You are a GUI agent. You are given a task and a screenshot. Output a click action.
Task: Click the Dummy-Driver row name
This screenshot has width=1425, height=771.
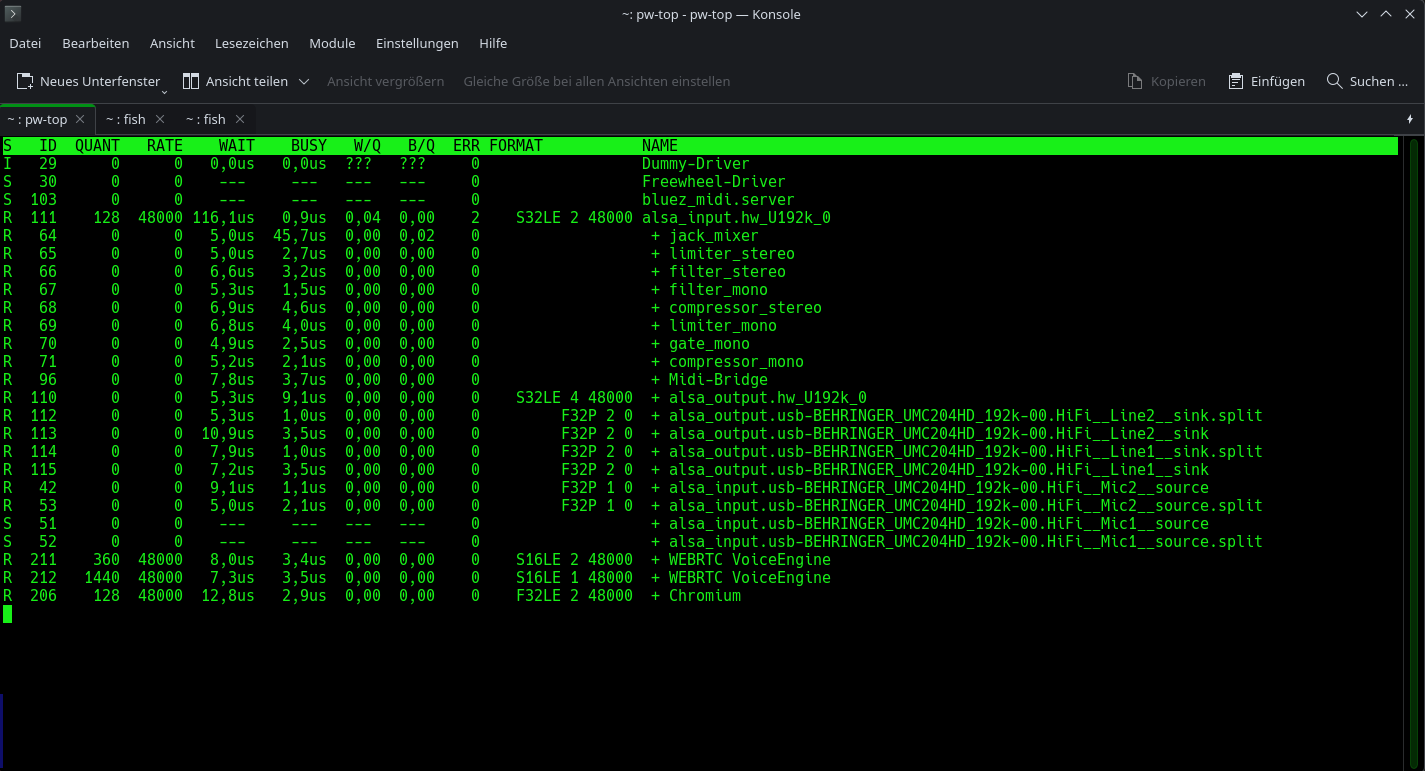(x=696, y=164)
